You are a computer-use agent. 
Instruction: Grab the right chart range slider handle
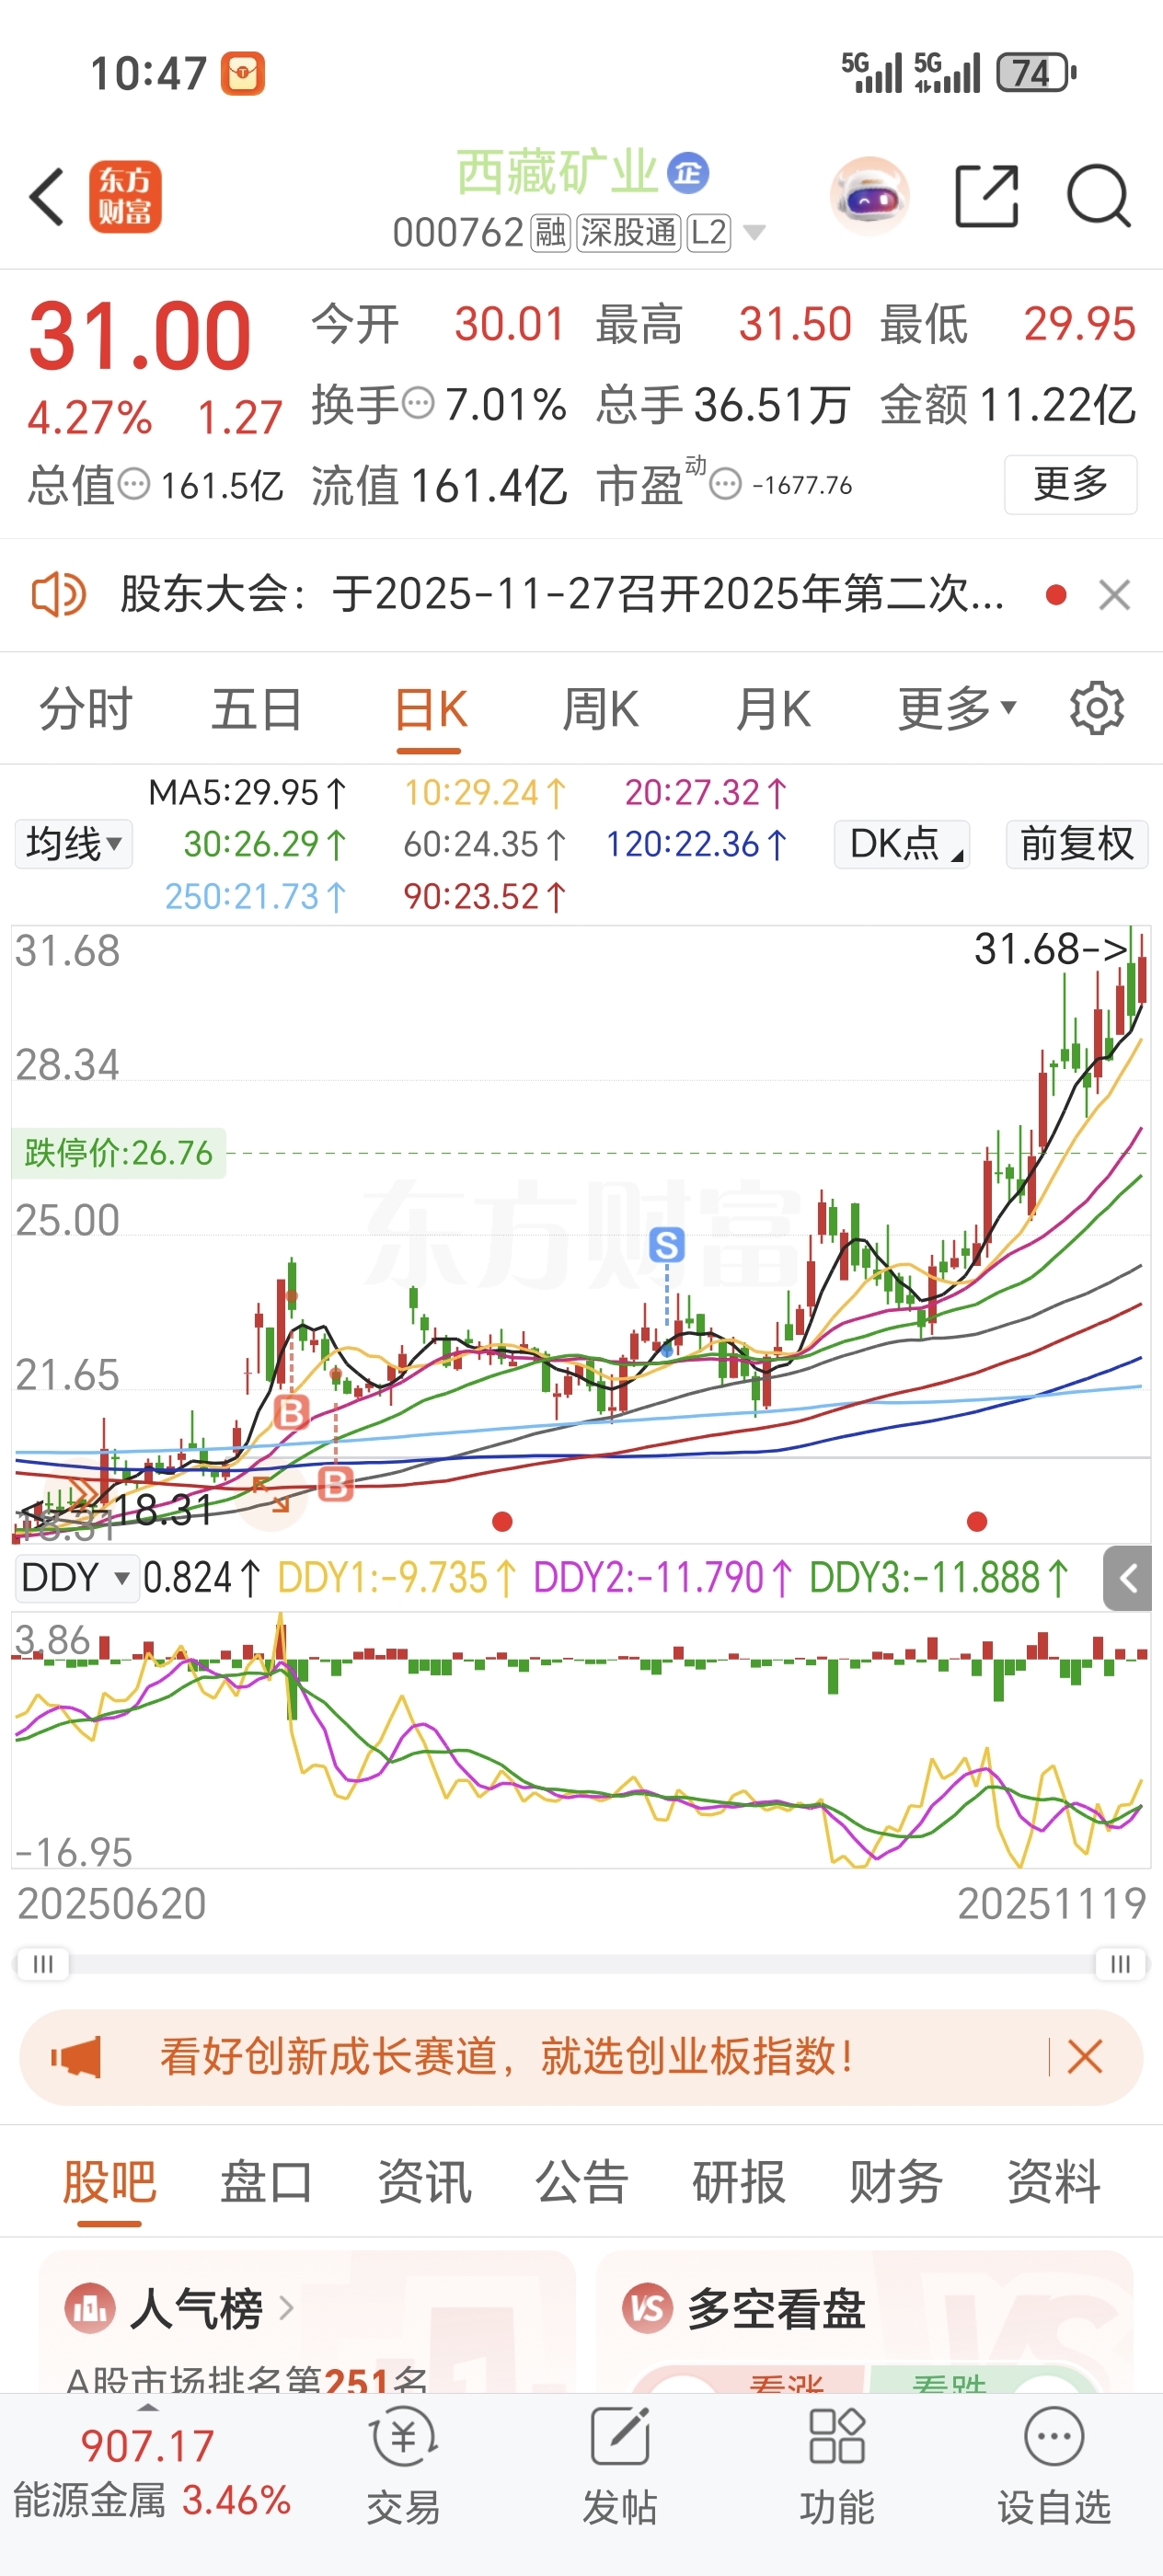1121,1964
